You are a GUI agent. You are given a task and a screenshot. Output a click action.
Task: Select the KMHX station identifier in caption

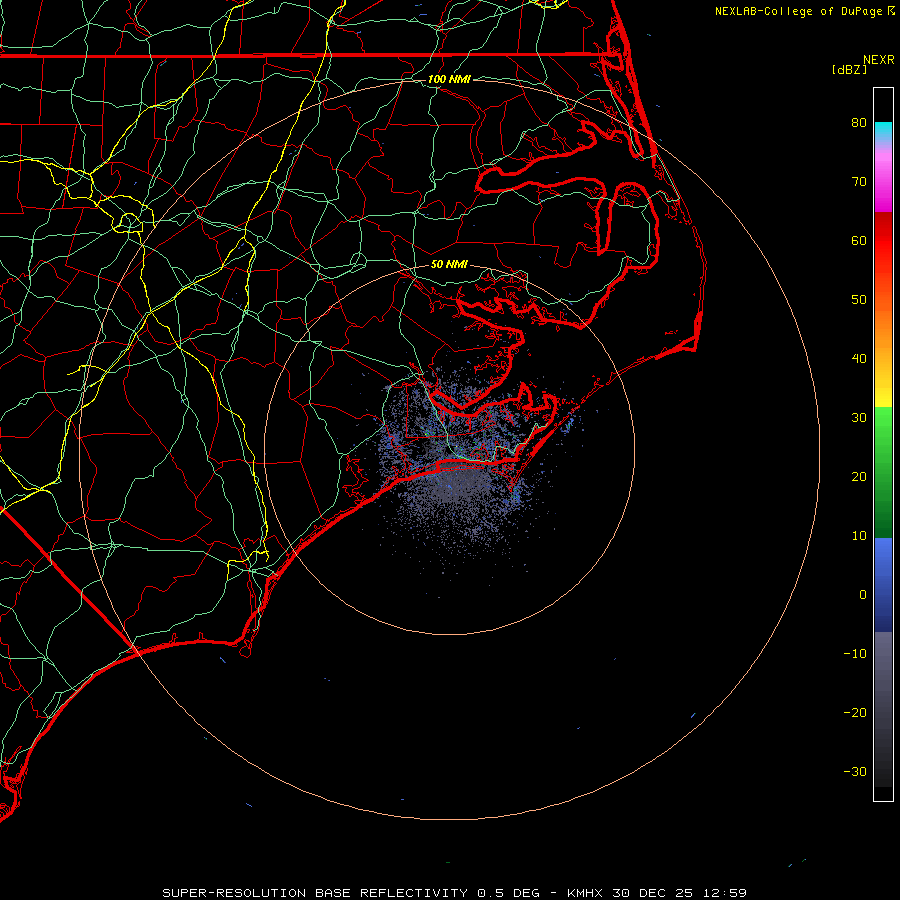(x=584, y=893)
